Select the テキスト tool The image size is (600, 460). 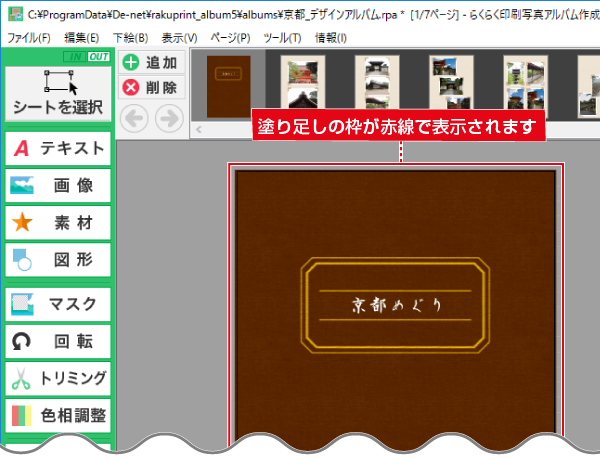point(58,148)
